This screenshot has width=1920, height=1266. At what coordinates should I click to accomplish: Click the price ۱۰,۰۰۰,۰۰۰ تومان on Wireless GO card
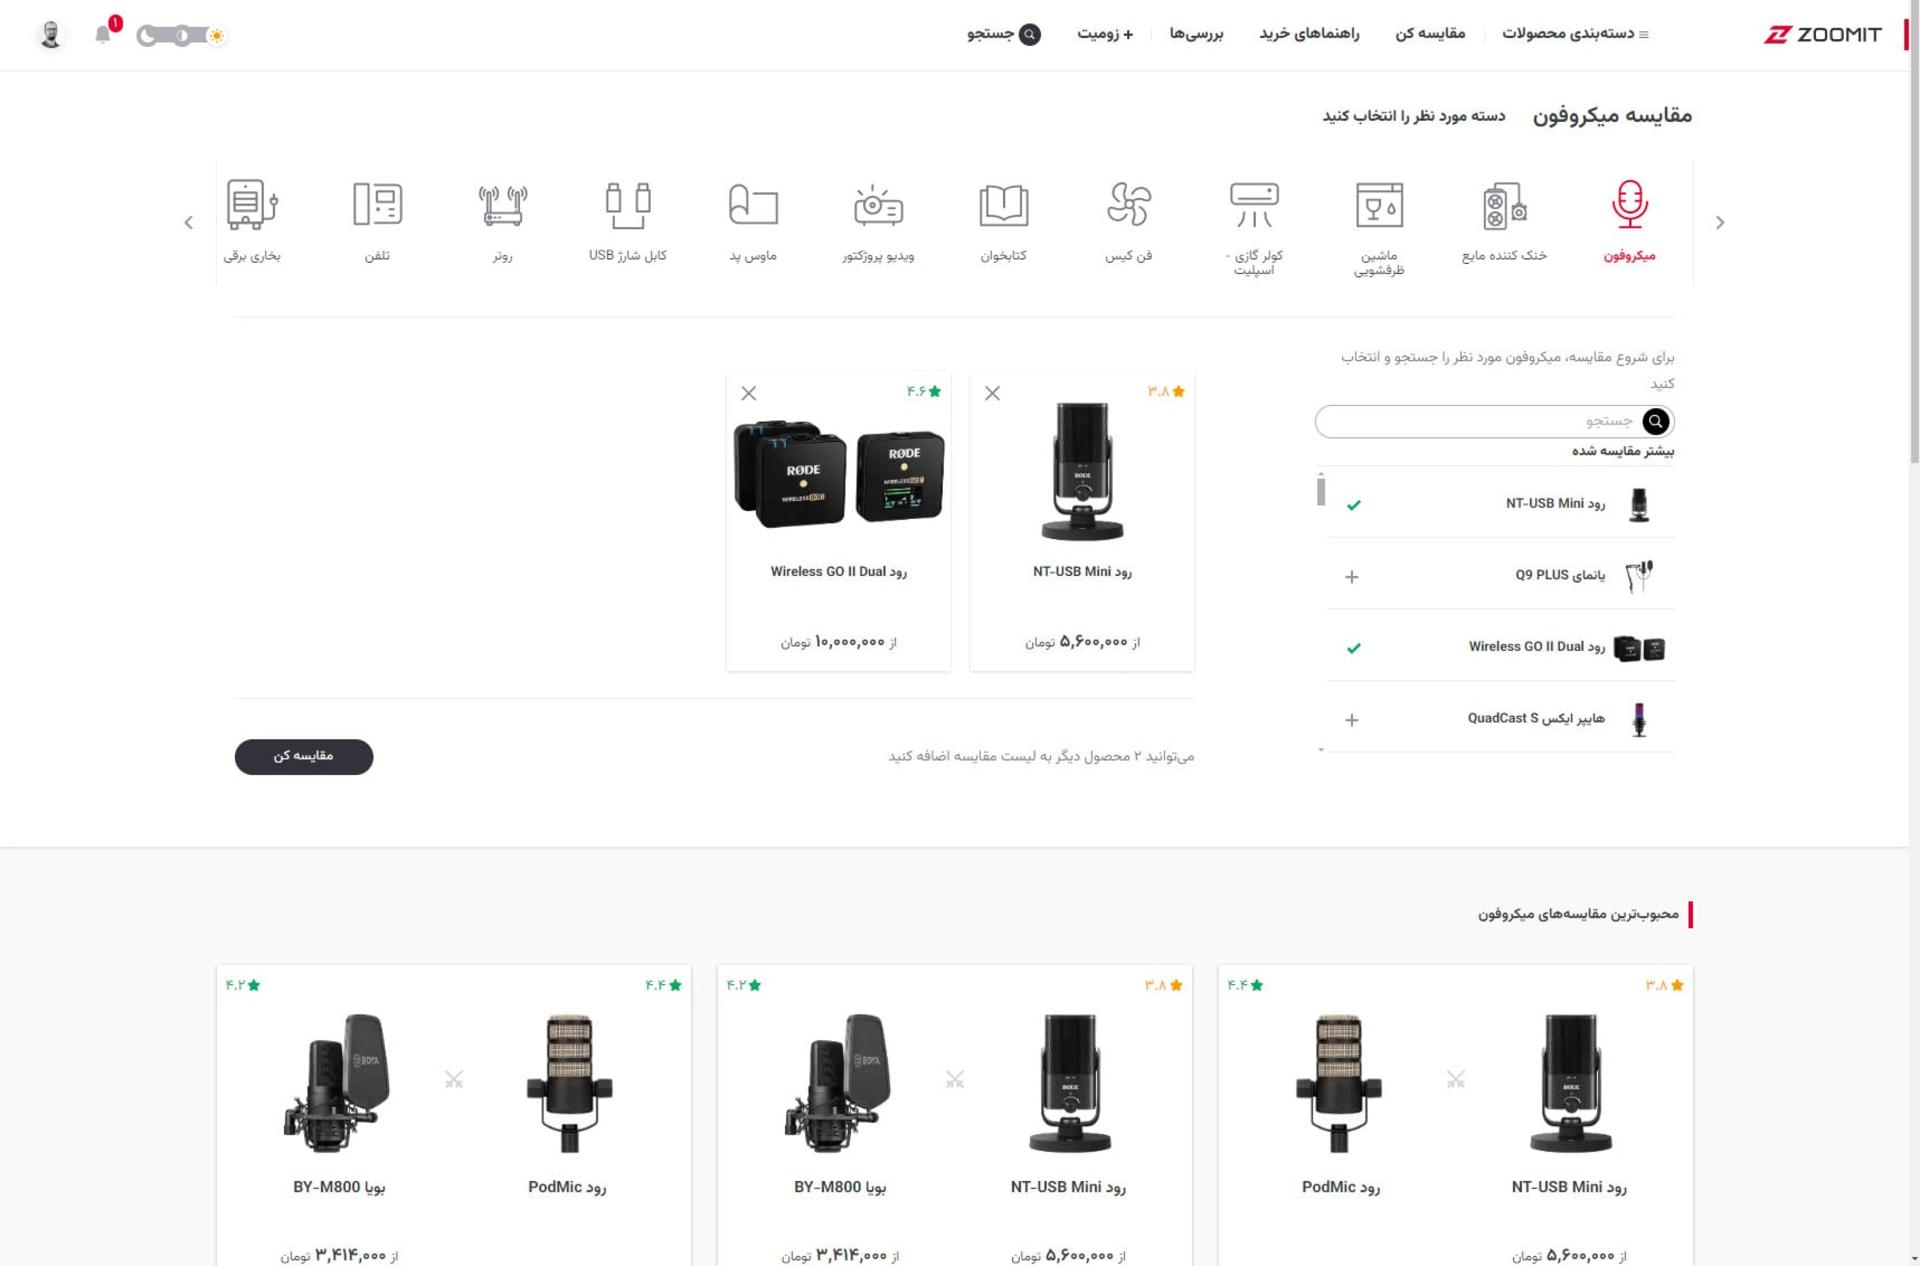(x=839, y=642)
